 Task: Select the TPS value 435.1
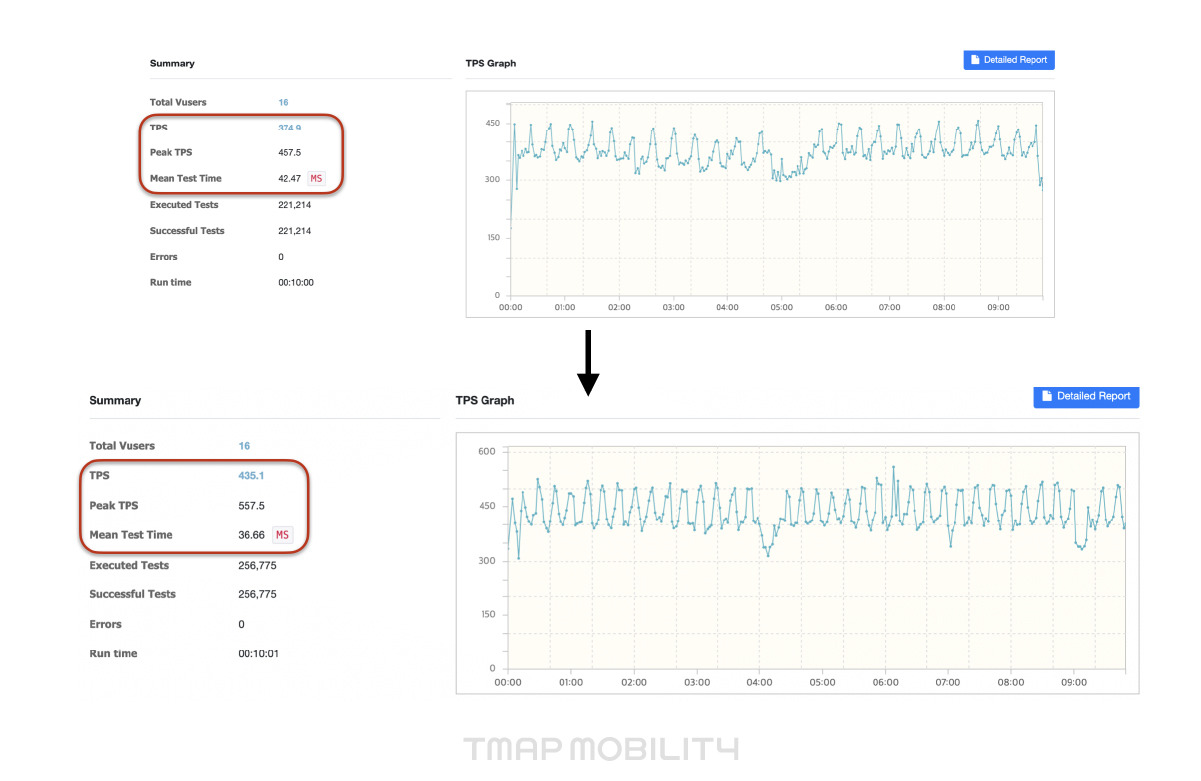250,476
